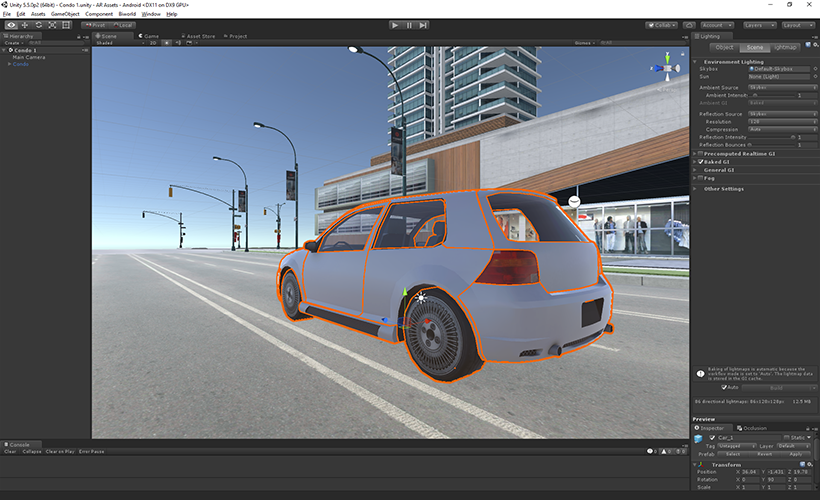Select the Hand (view) tool

tap(11, 25)
